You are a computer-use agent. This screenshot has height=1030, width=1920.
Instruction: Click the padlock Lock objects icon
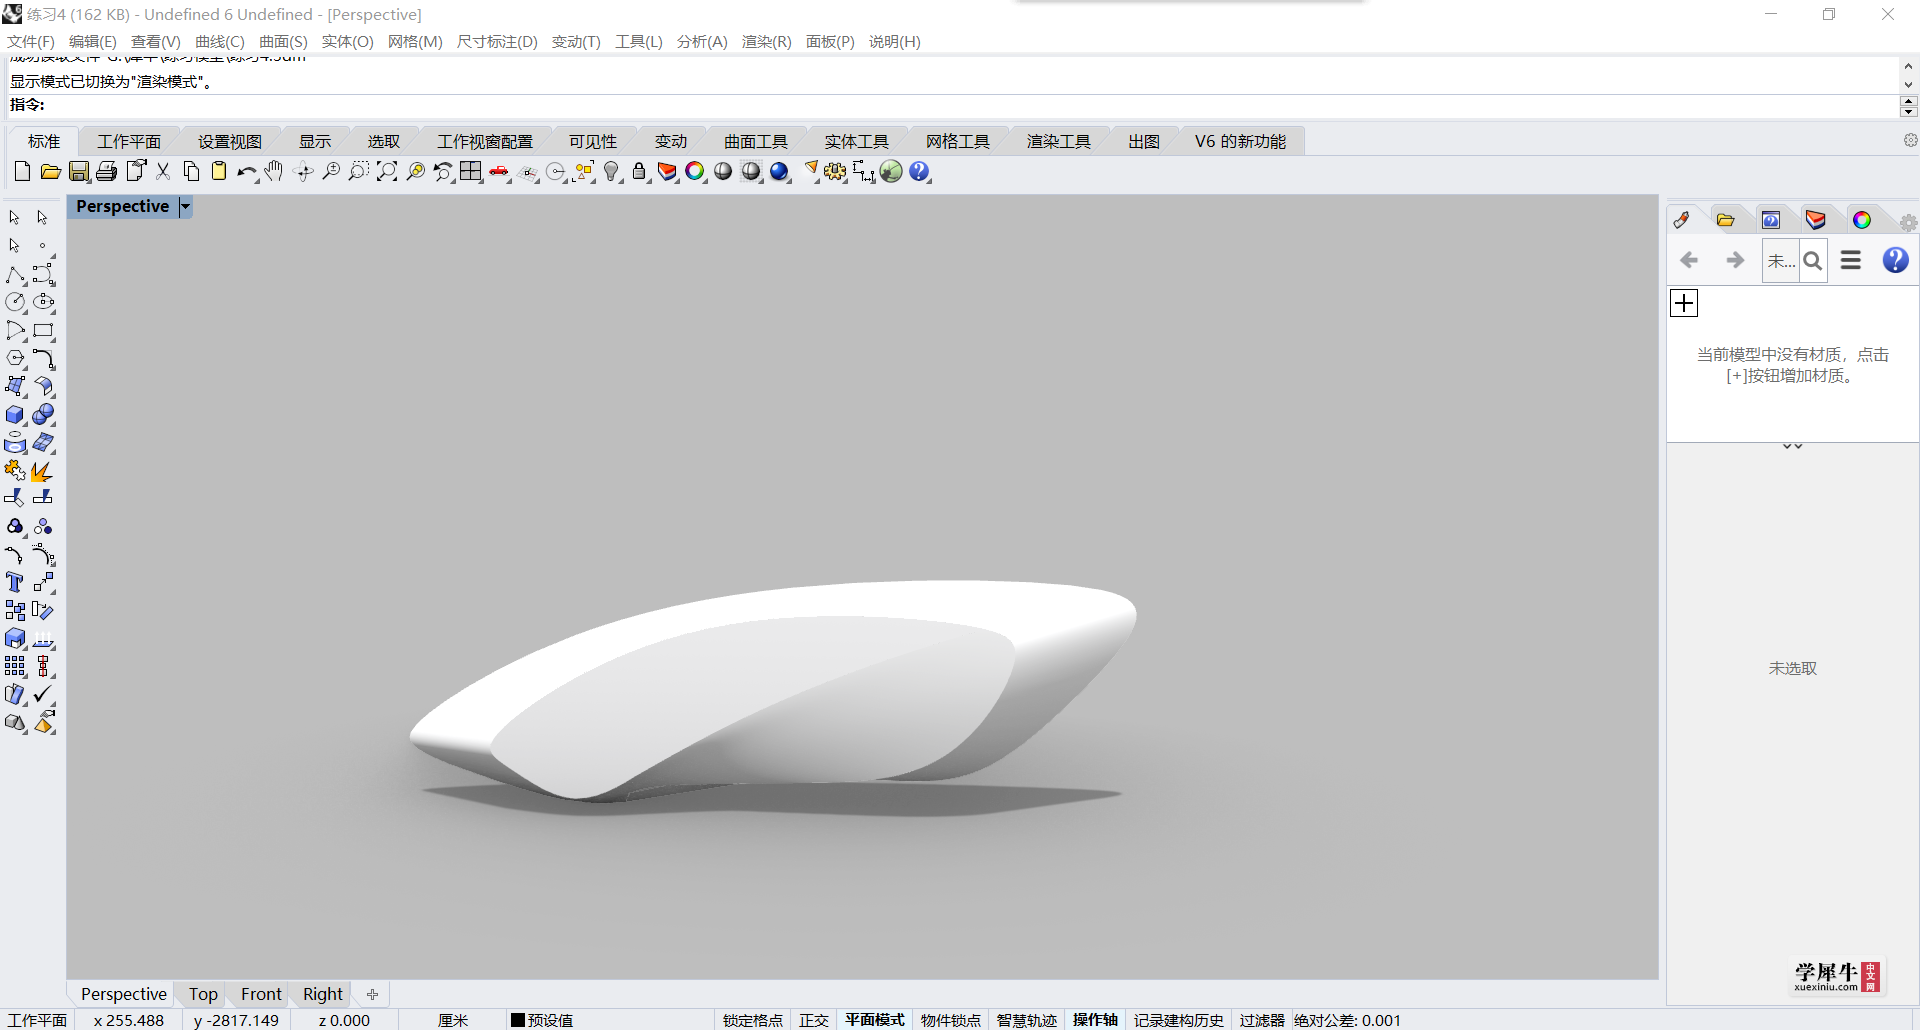tap(640, 172)
